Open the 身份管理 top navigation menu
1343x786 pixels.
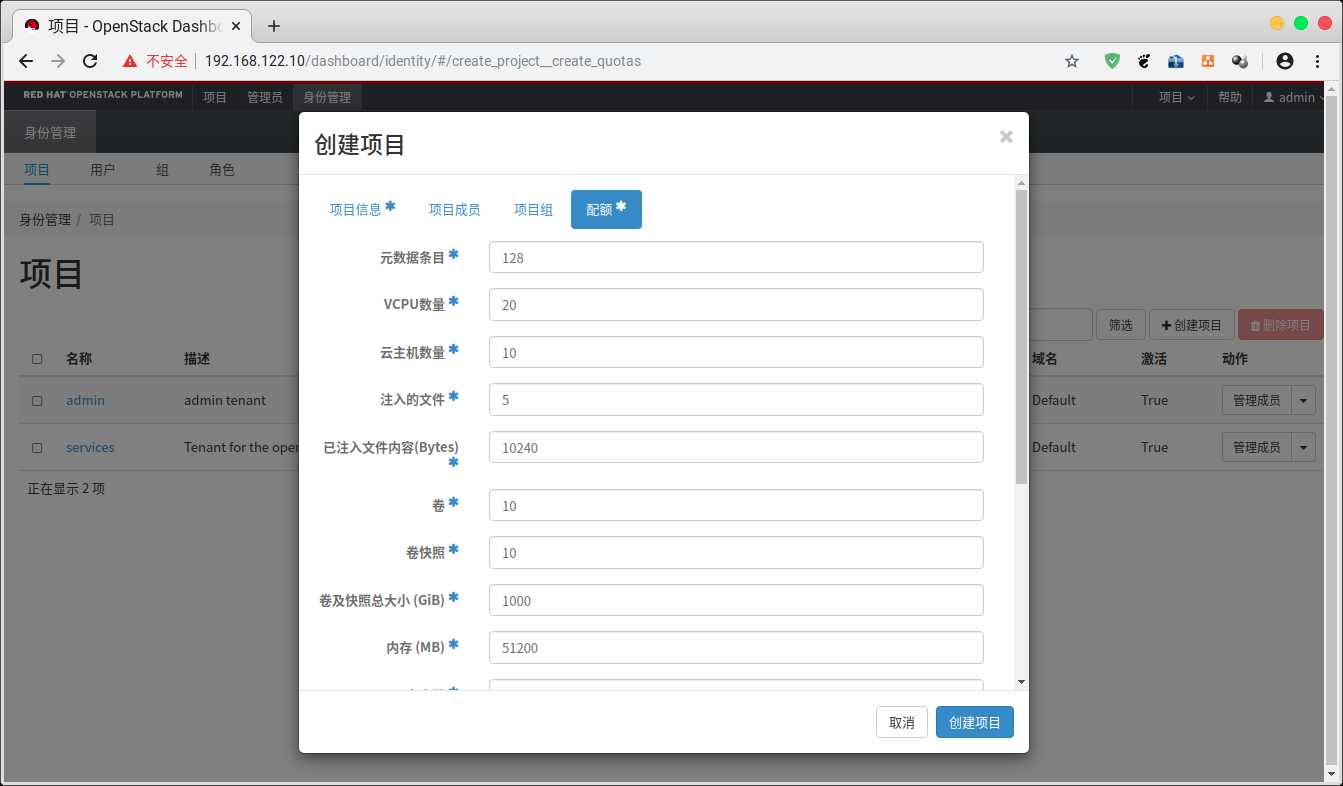(328, 97)
